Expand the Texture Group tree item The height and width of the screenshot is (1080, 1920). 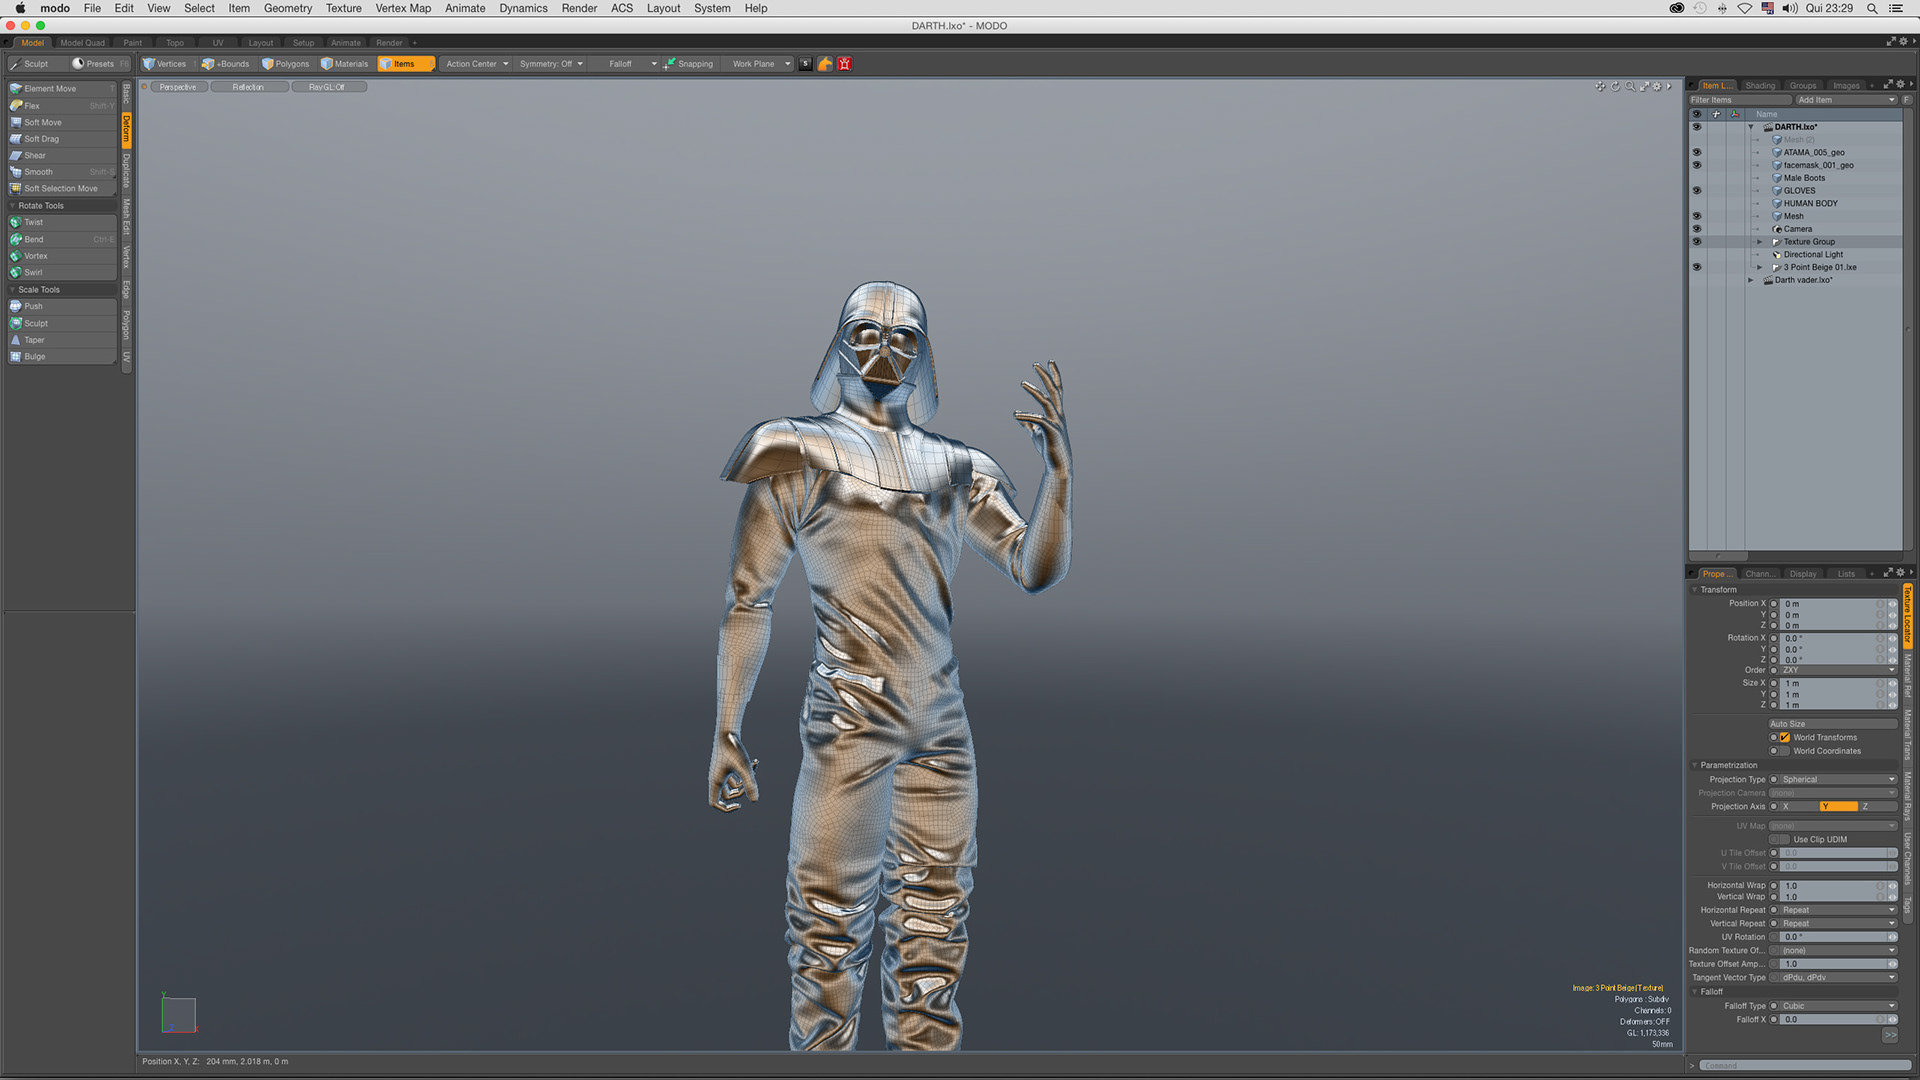point(1760,242)
